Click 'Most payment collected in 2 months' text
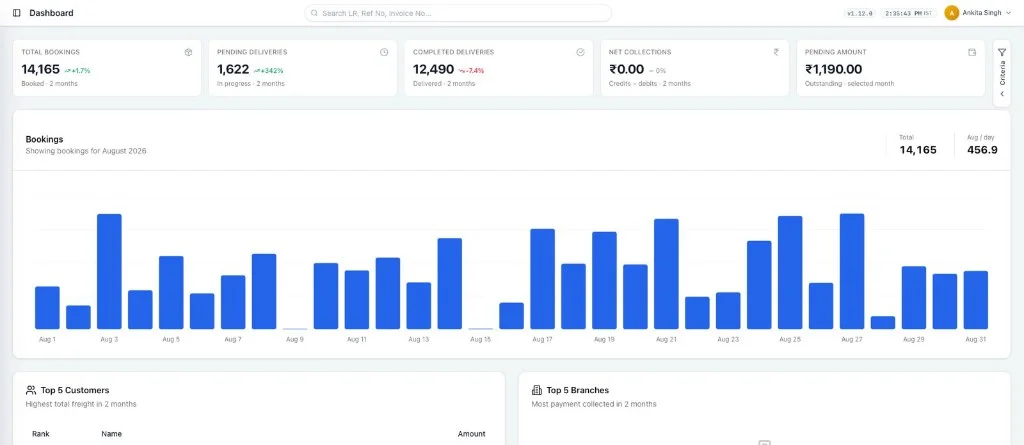1024x445 pixels. point(594,404)
